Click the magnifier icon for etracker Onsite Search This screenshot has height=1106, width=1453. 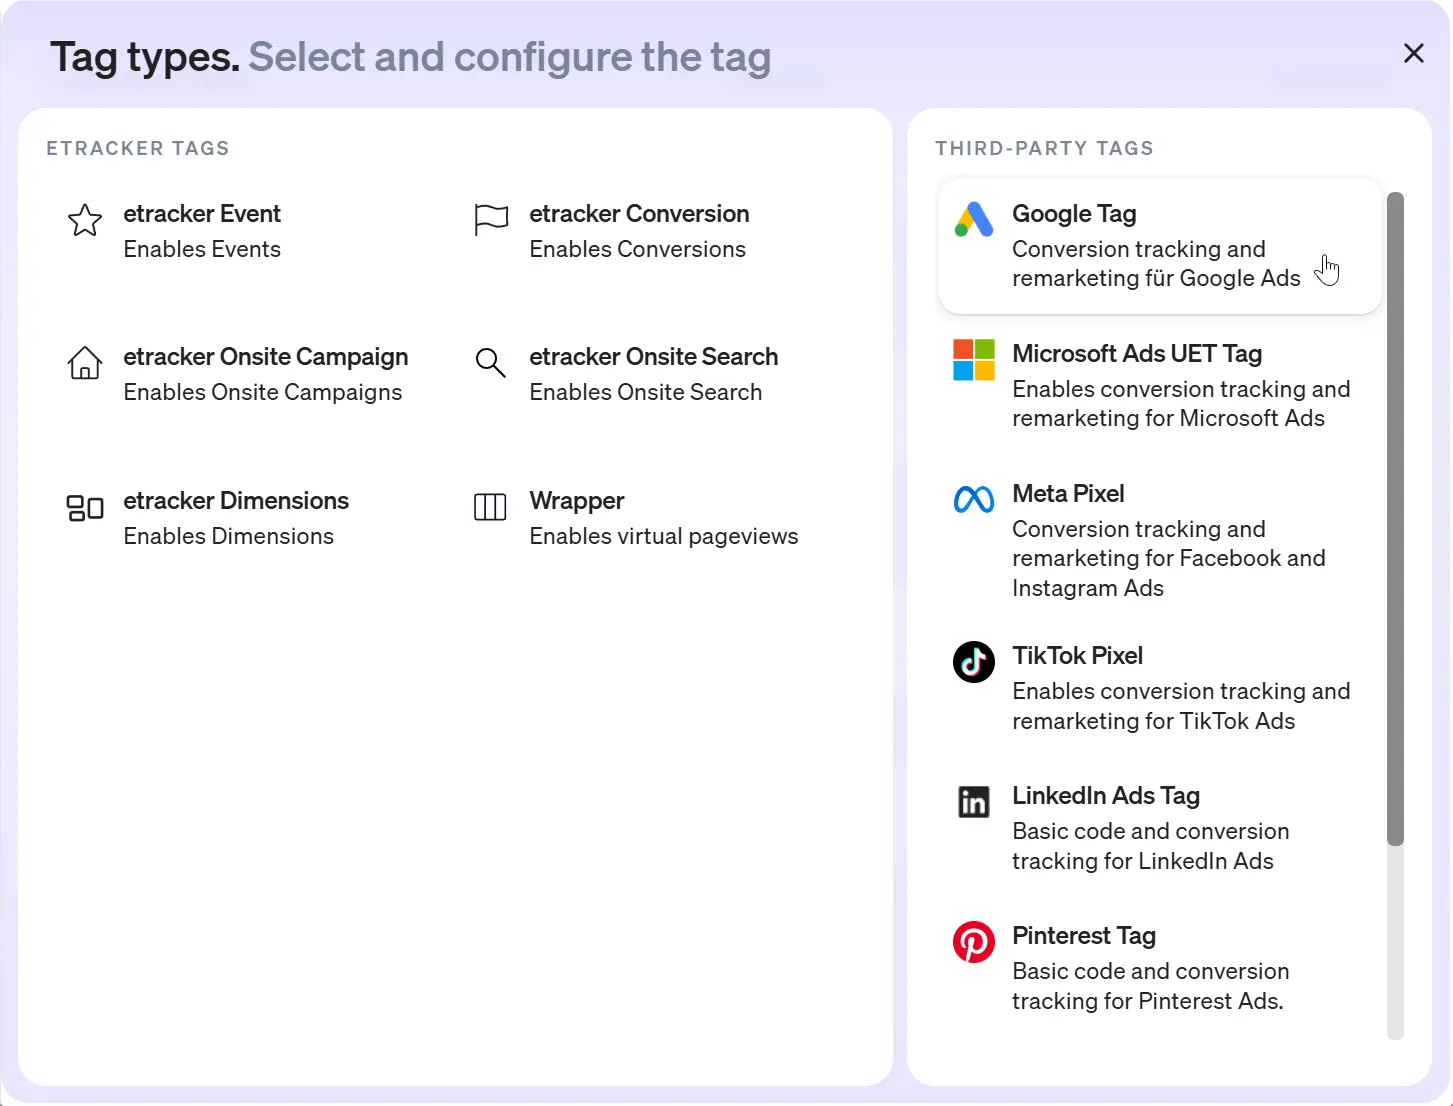pyautogui.click(x=490, y=363)
